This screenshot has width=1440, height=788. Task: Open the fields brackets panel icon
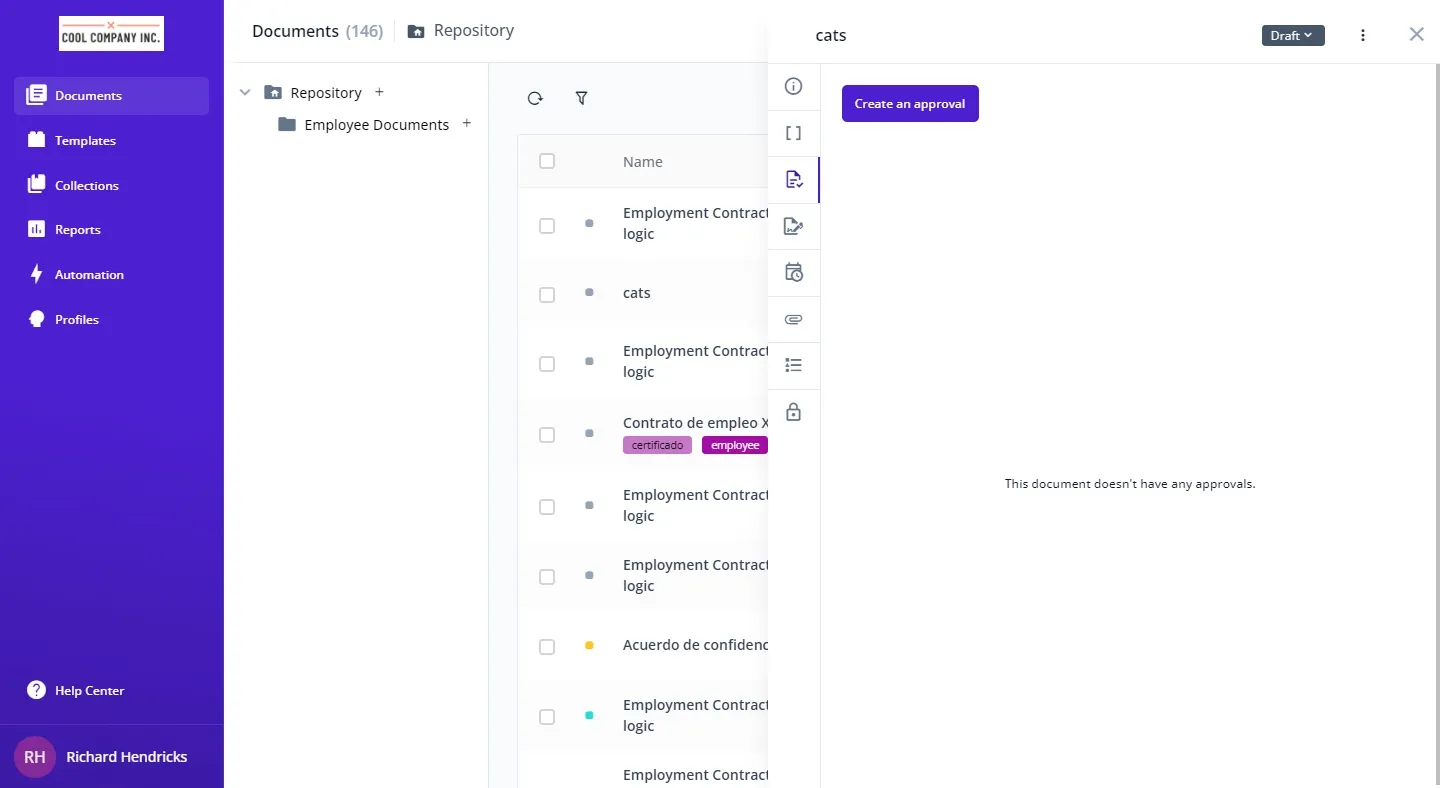(793, 133)
